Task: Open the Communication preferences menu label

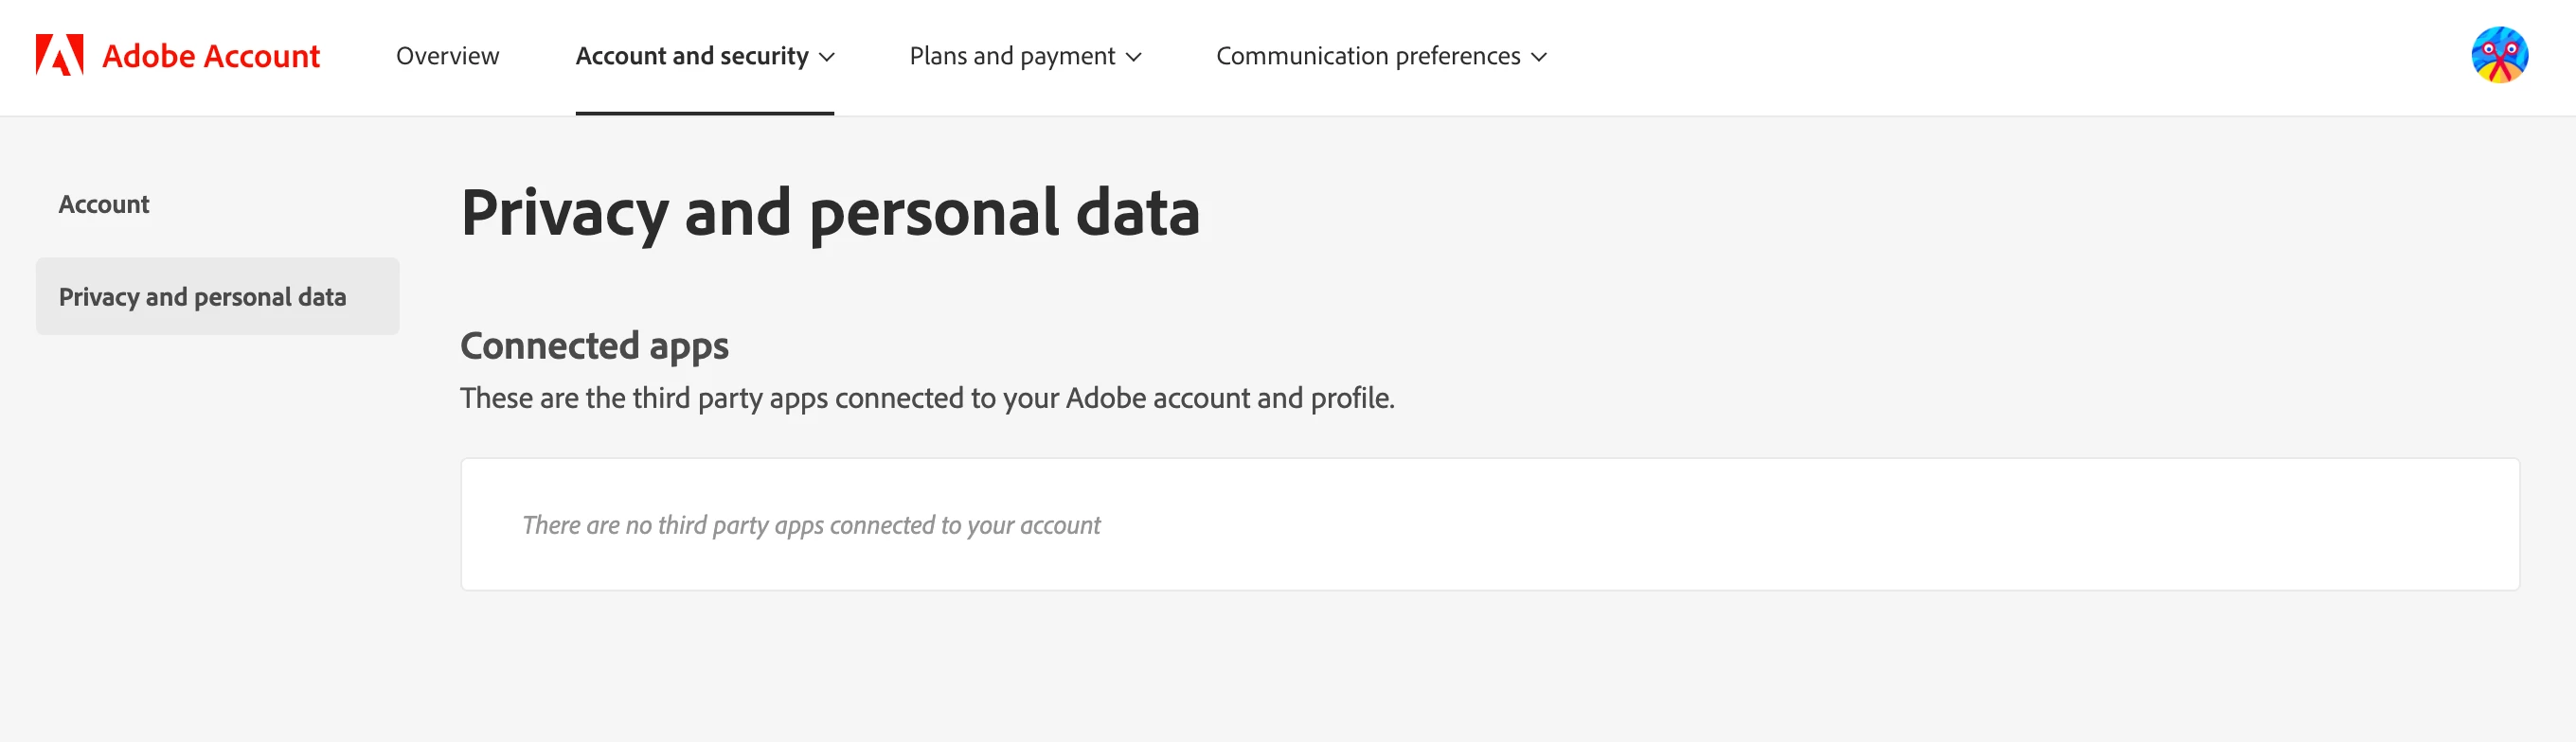Action: coord(1367,56)
